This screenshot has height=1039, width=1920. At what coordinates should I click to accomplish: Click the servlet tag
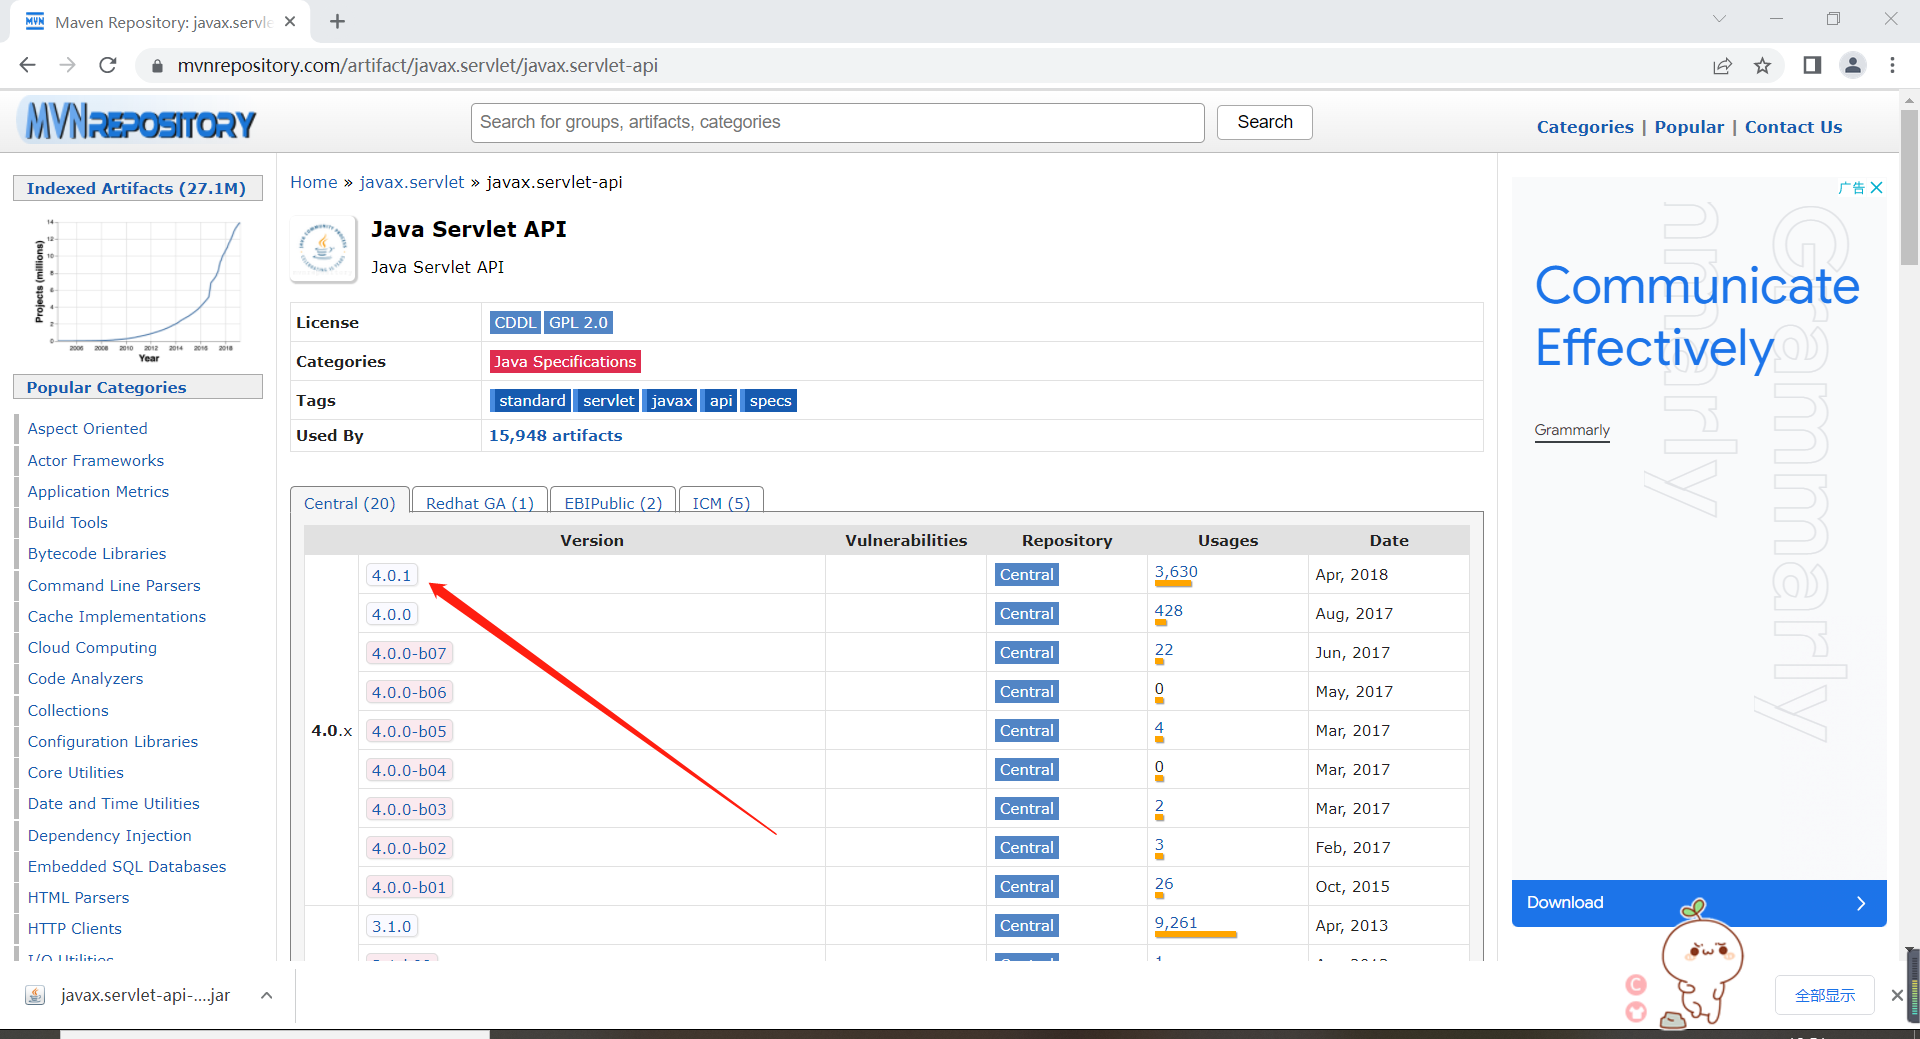[x=608, y=400]
